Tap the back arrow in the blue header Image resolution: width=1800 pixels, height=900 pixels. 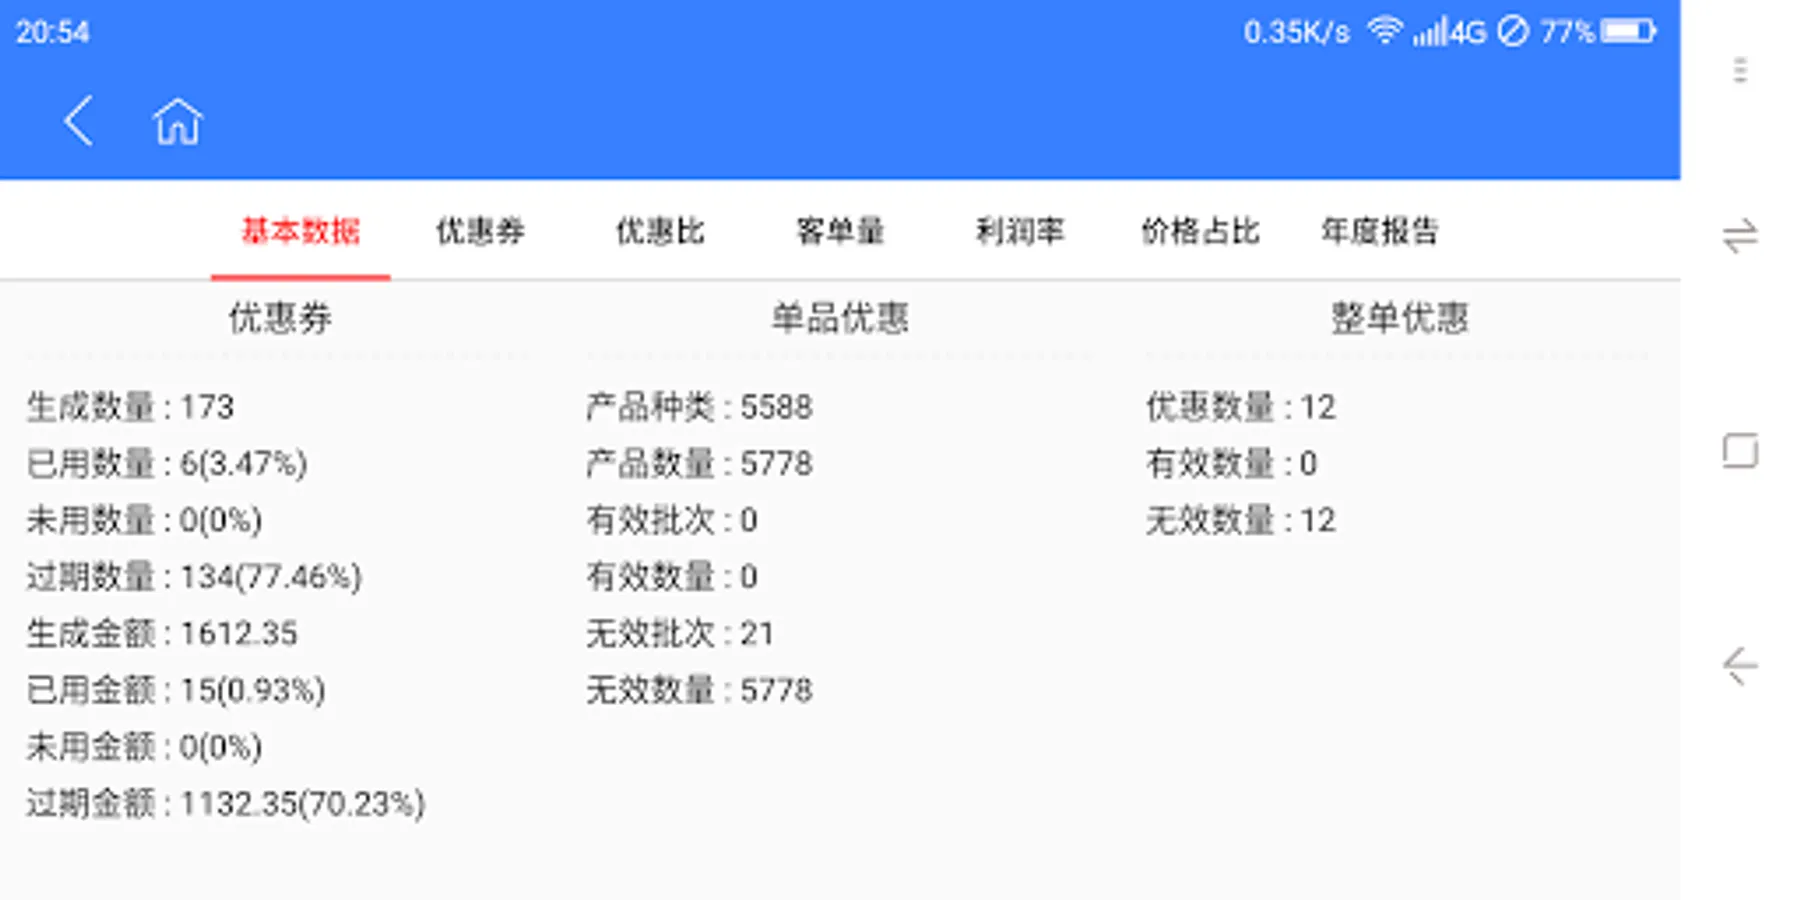click(x=78, y=121)
